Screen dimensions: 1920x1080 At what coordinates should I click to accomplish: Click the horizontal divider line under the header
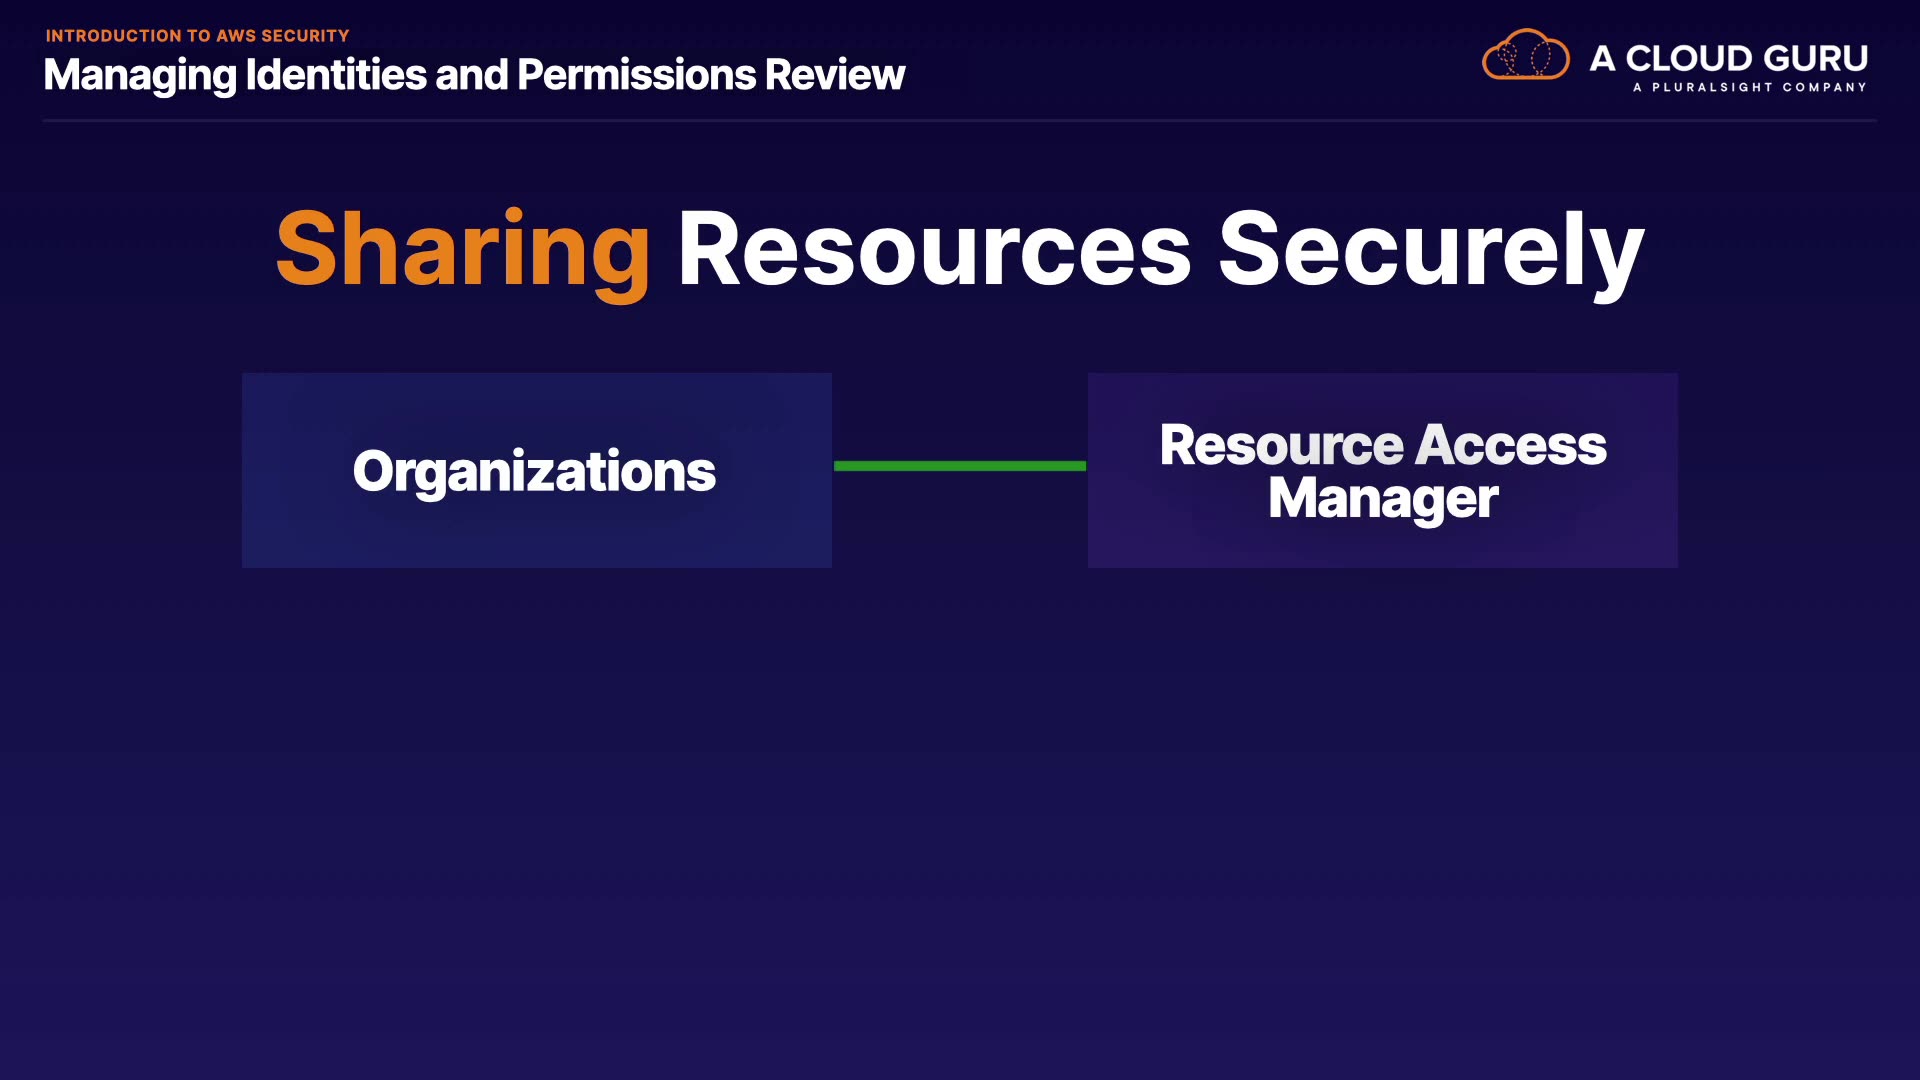(959, 120)
